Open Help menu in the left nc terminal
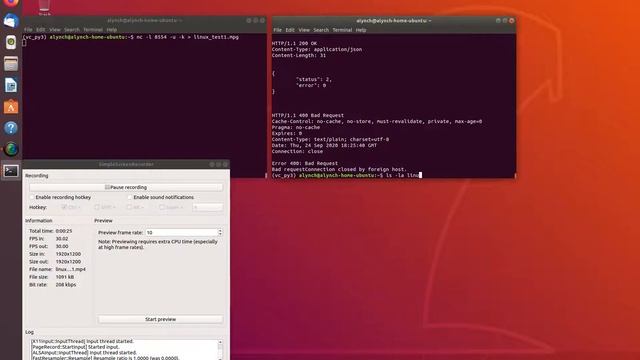640x360 pixels. 112,30
